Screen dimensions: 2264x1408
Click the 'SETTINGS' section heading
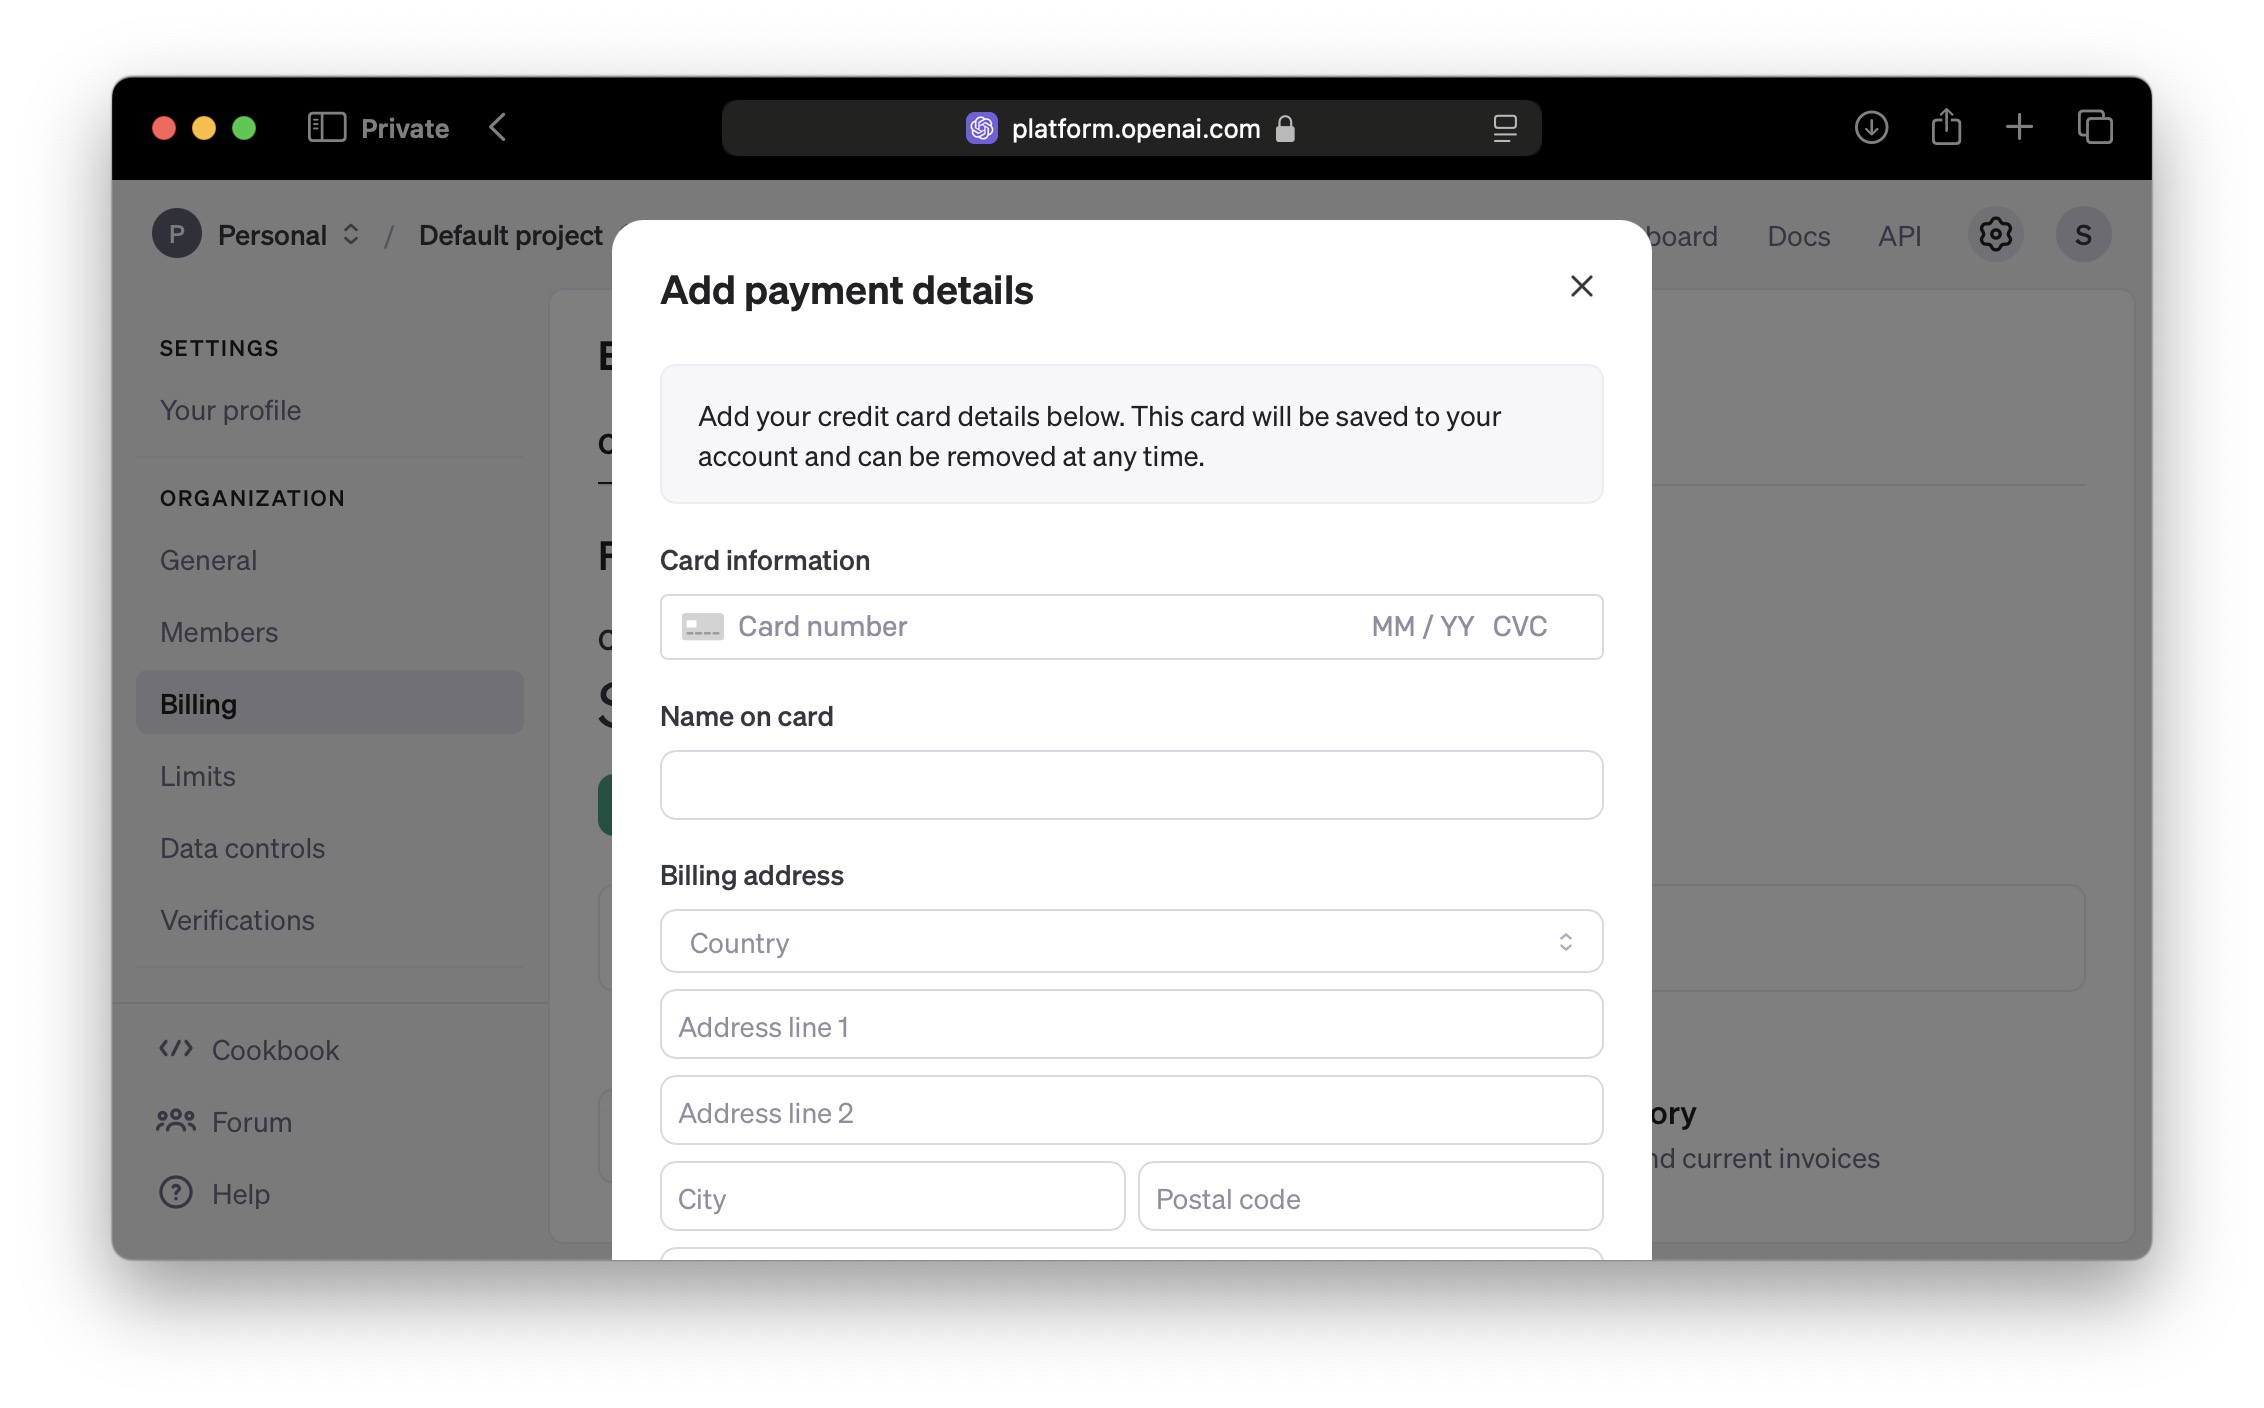click(219, 348)
